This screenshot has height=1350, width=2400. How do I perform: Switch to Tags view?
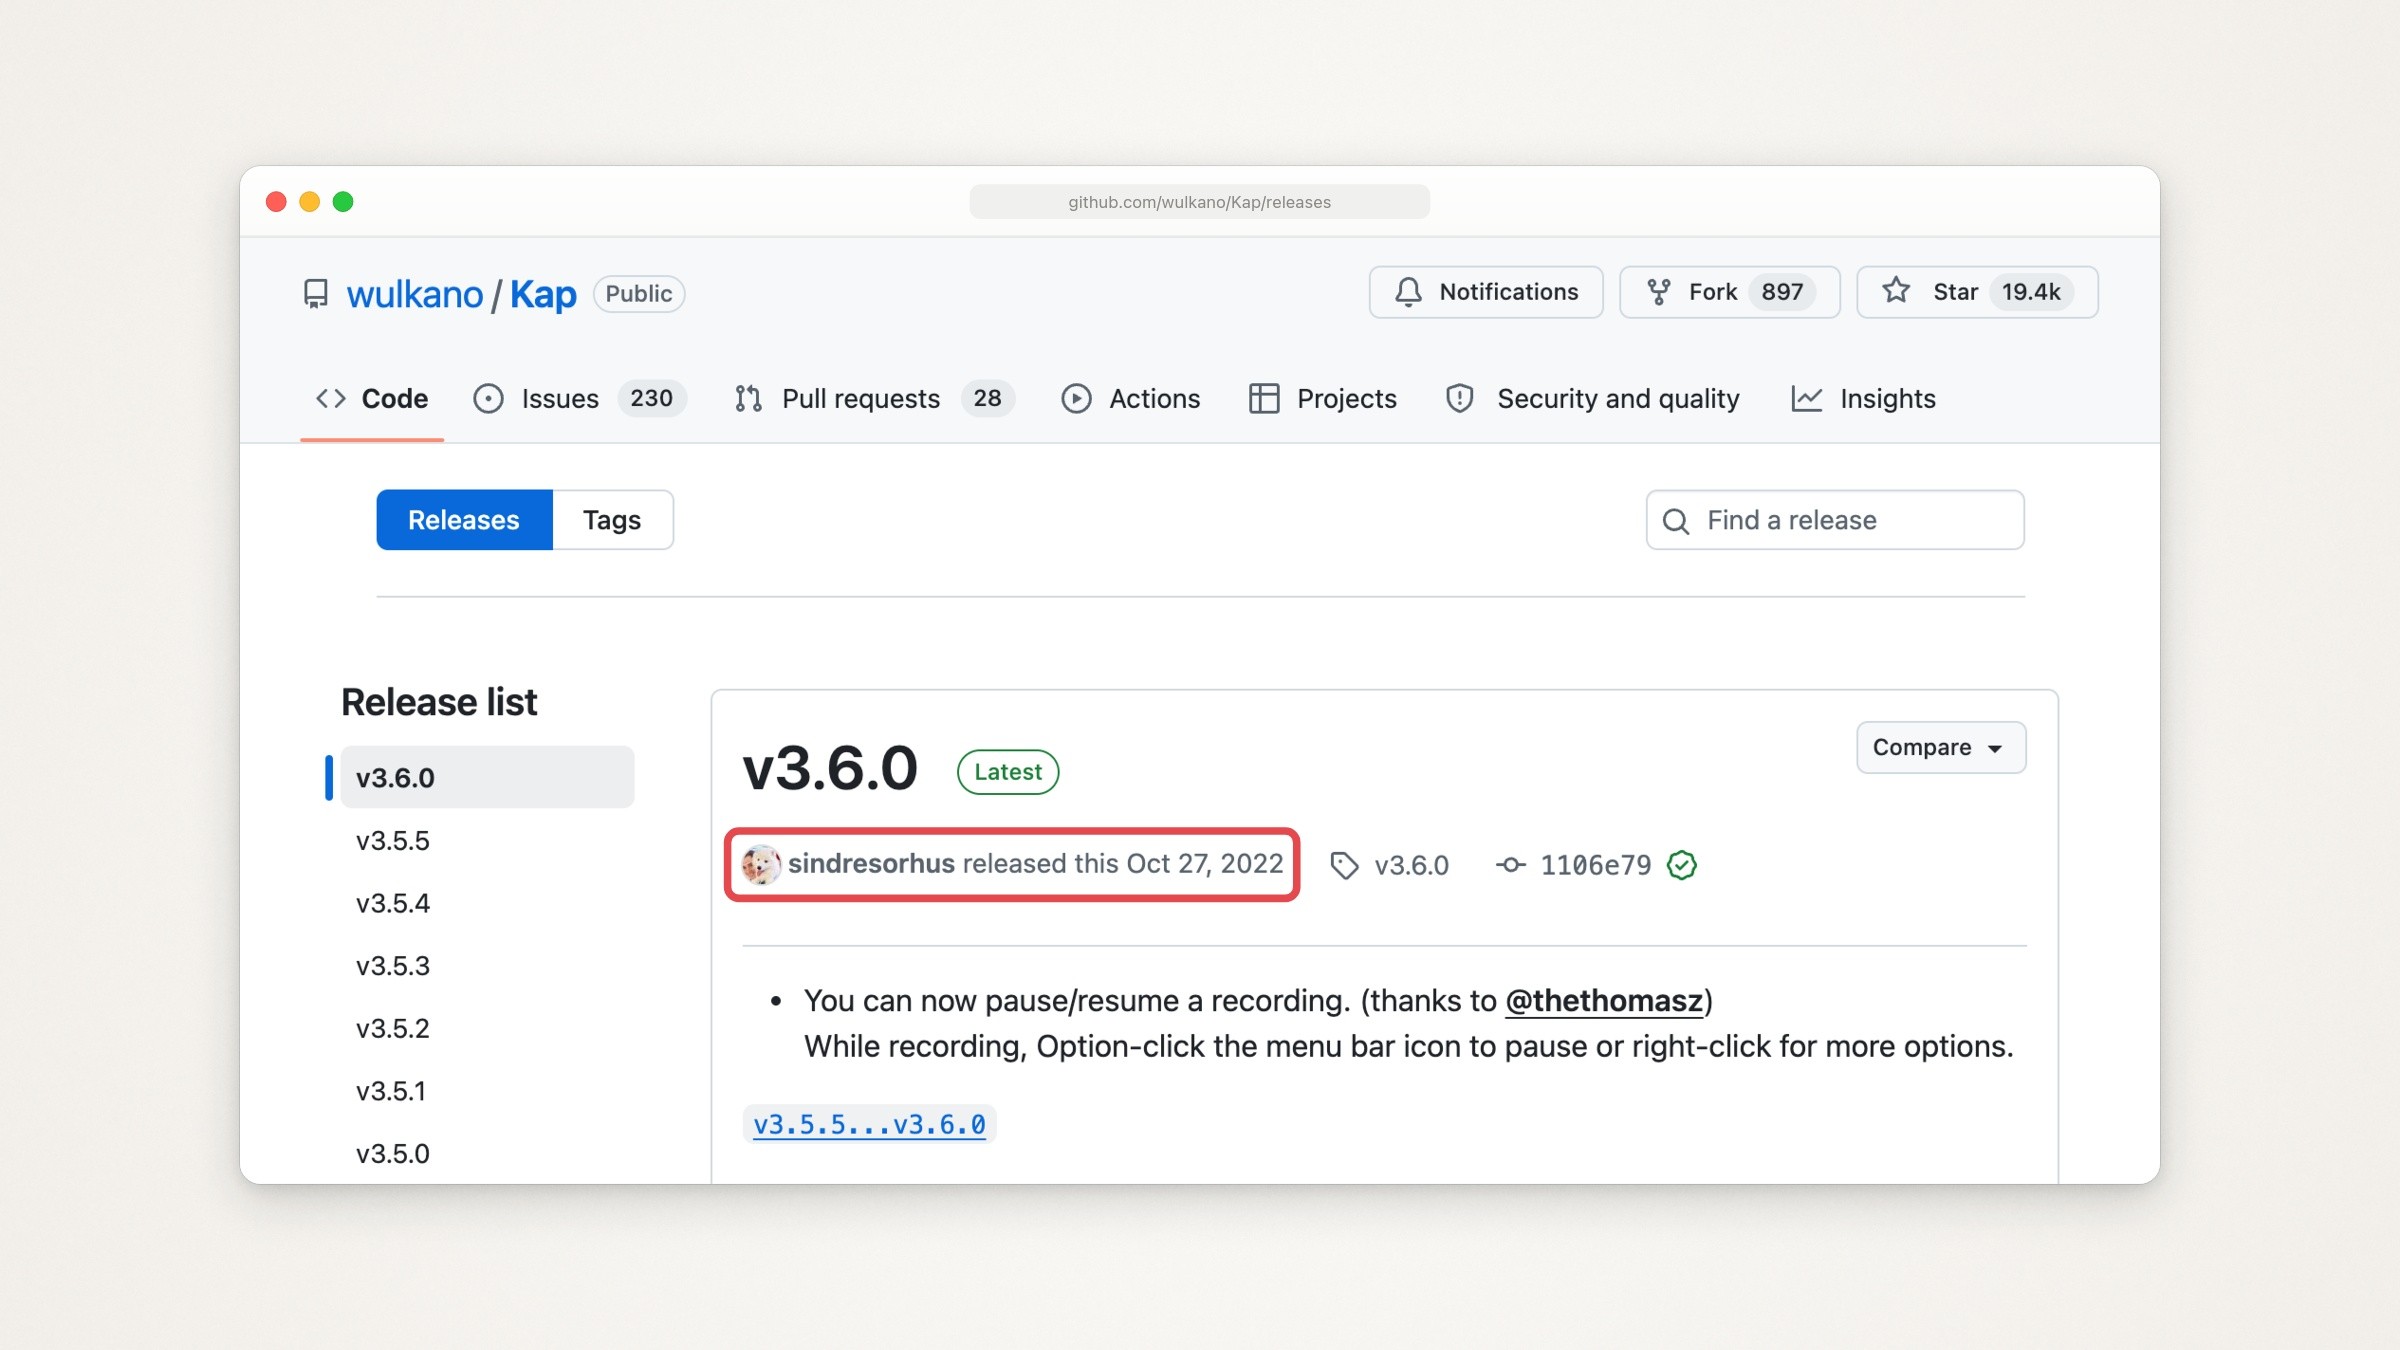tap(612, 520)
